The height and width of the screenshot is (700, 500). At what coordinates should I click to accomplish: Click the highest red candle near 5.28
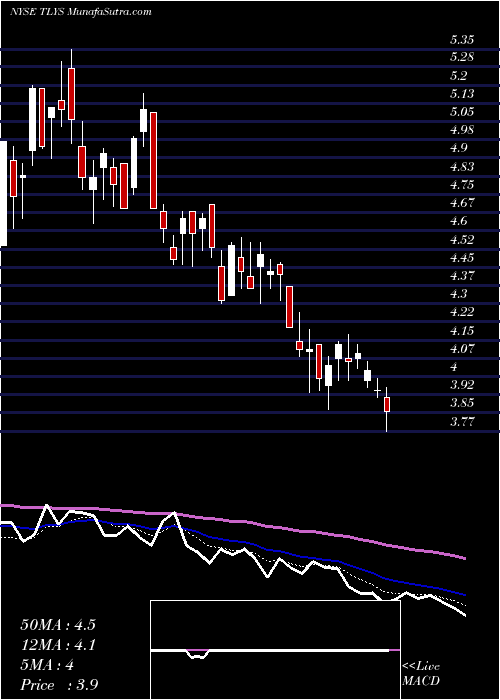[x=71, y=94]
